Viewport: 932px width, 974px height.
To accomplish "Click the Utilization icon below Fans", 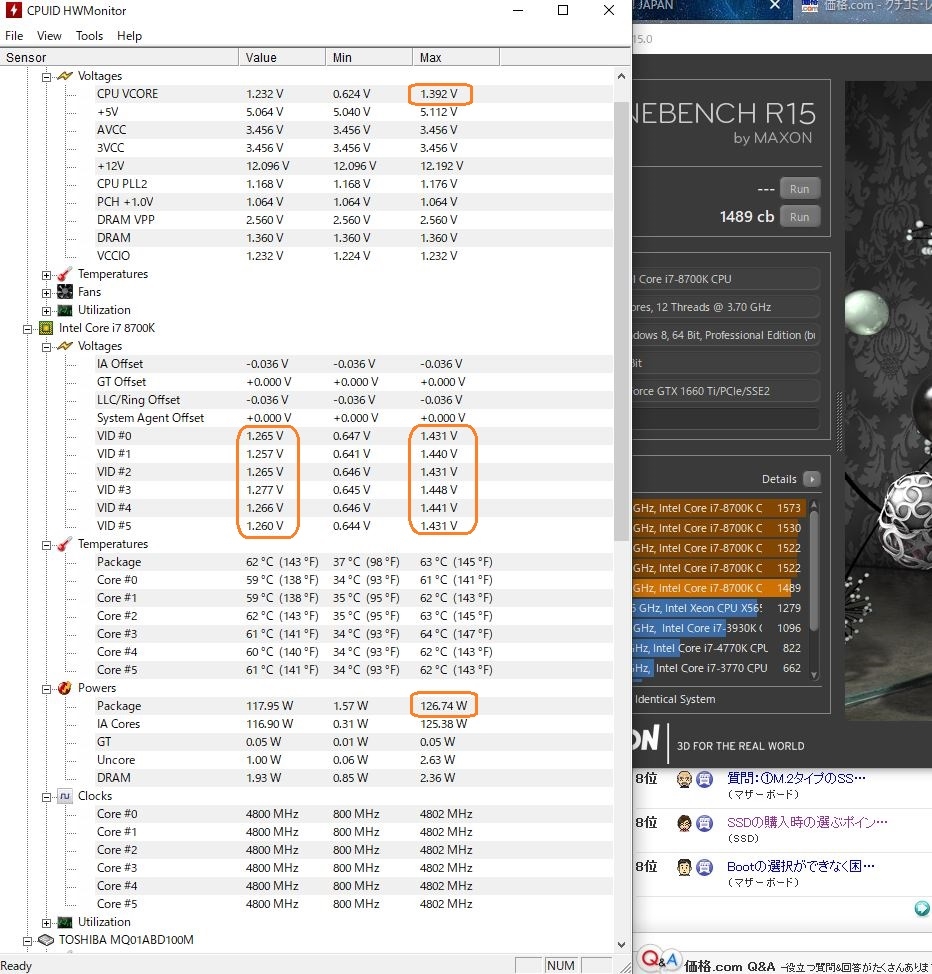I will (x=65, y=310).
